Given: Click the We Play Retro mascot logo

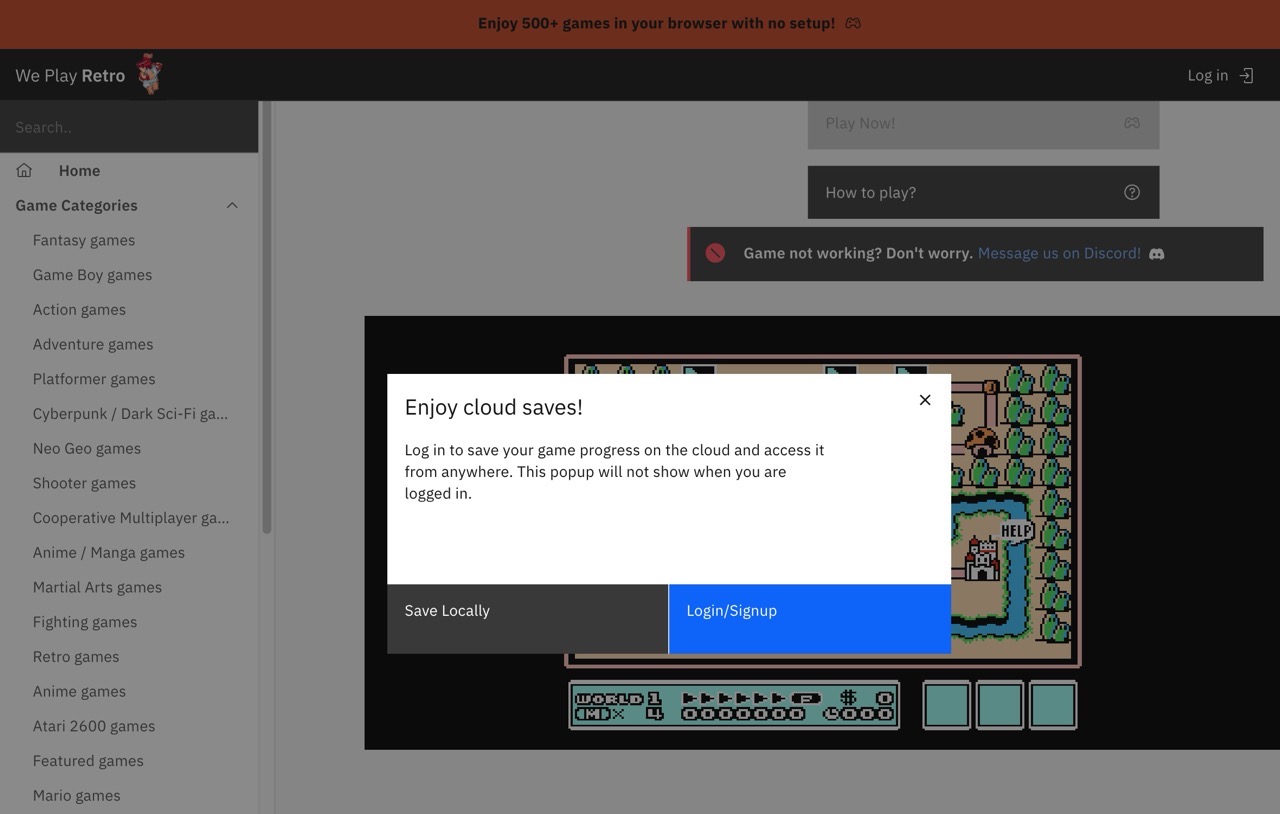Looking at the screenshot, I should tap(149, 74).
